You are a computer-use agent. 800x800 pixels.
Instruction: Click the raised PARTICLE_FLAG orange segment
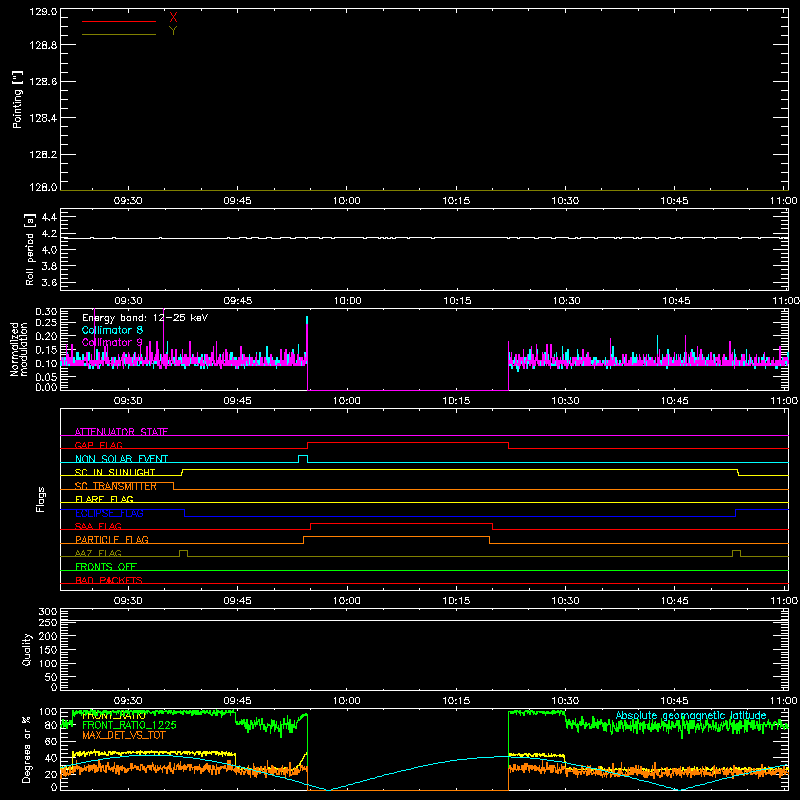coord(396,537)
